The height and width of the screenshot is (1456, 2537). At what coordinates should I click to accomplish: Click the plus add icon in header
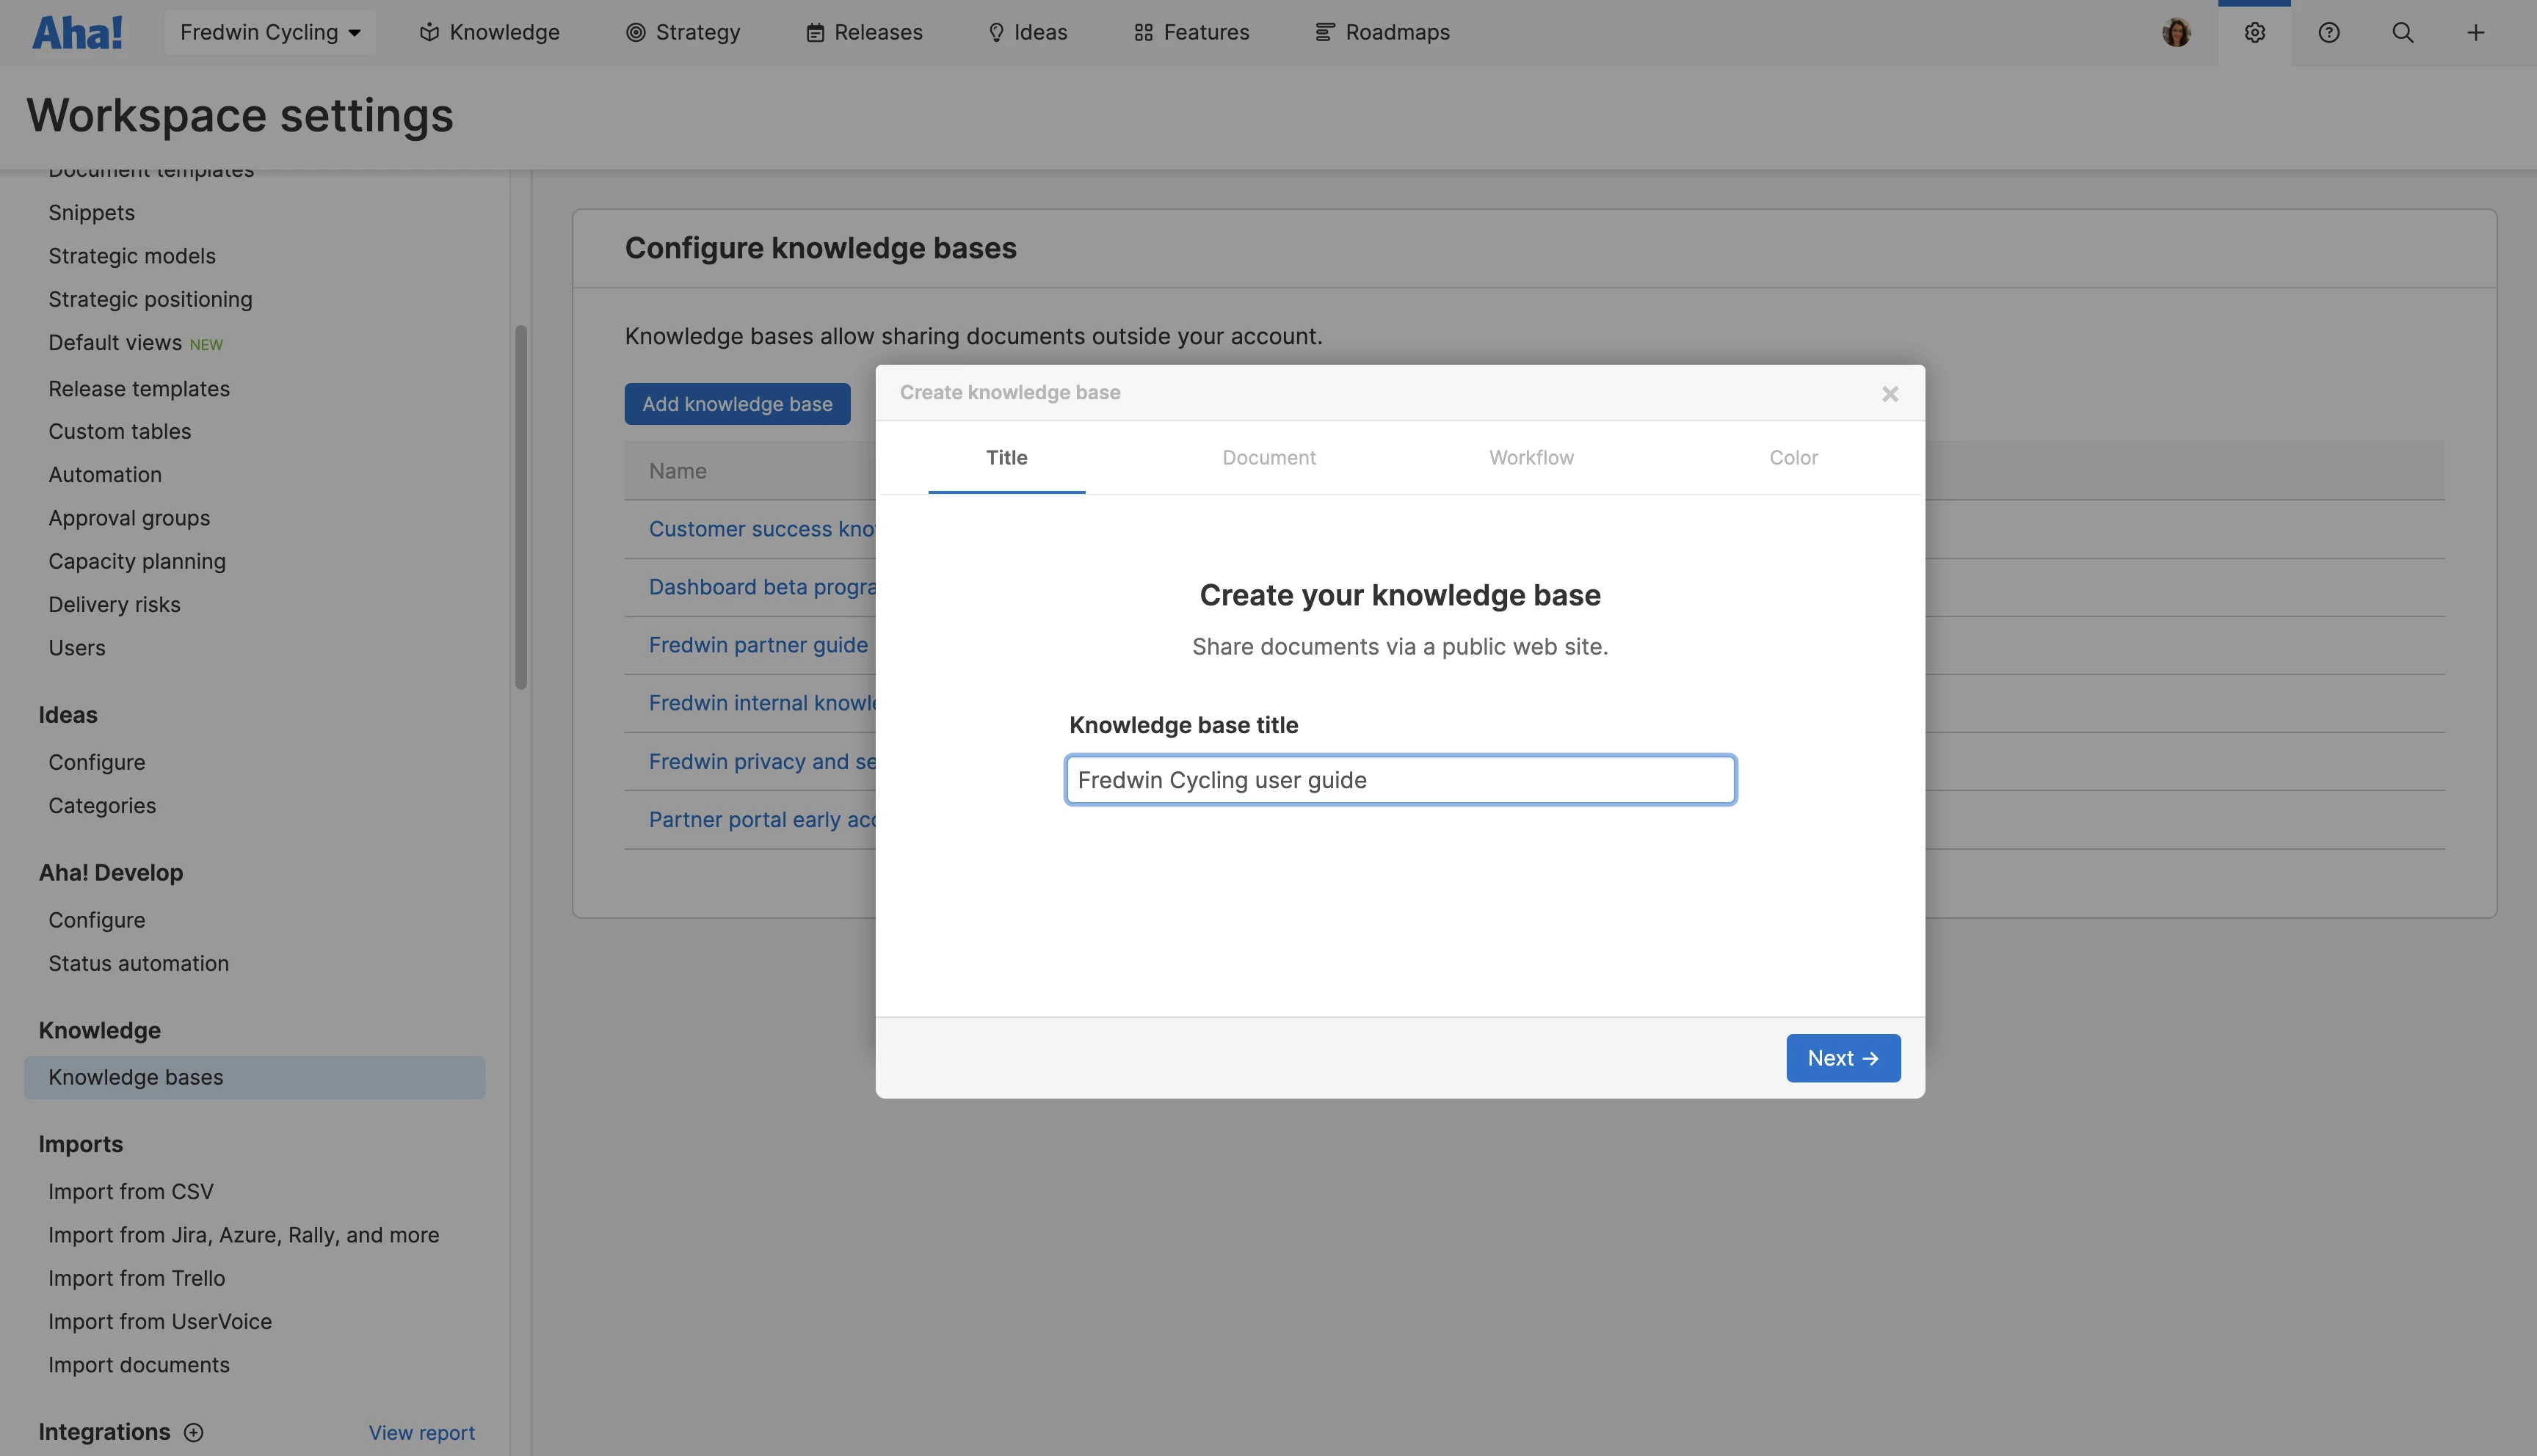point(2475,32)
